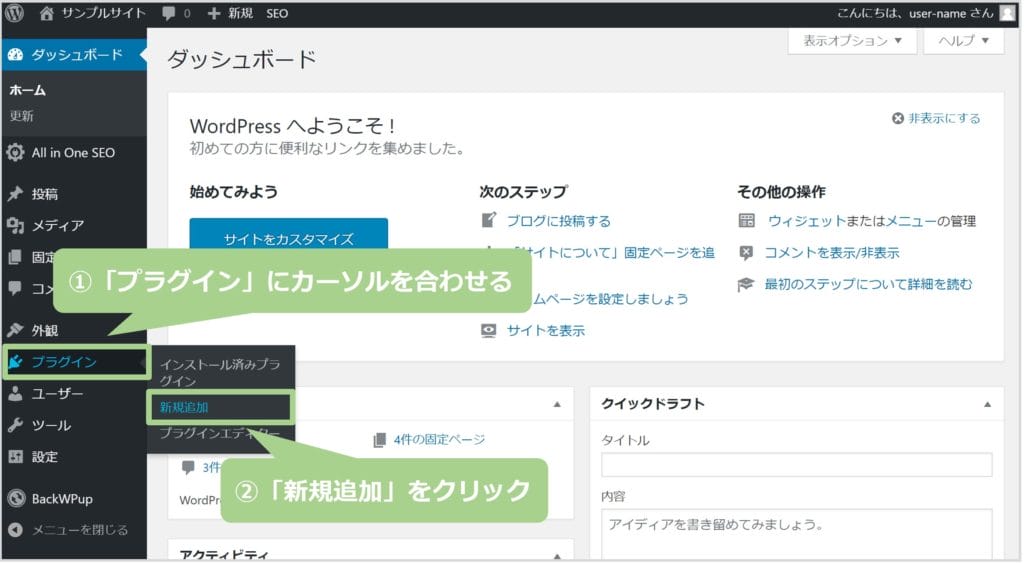
Task: Click ホームページを設定しましょう link
Action: (610, 299)
